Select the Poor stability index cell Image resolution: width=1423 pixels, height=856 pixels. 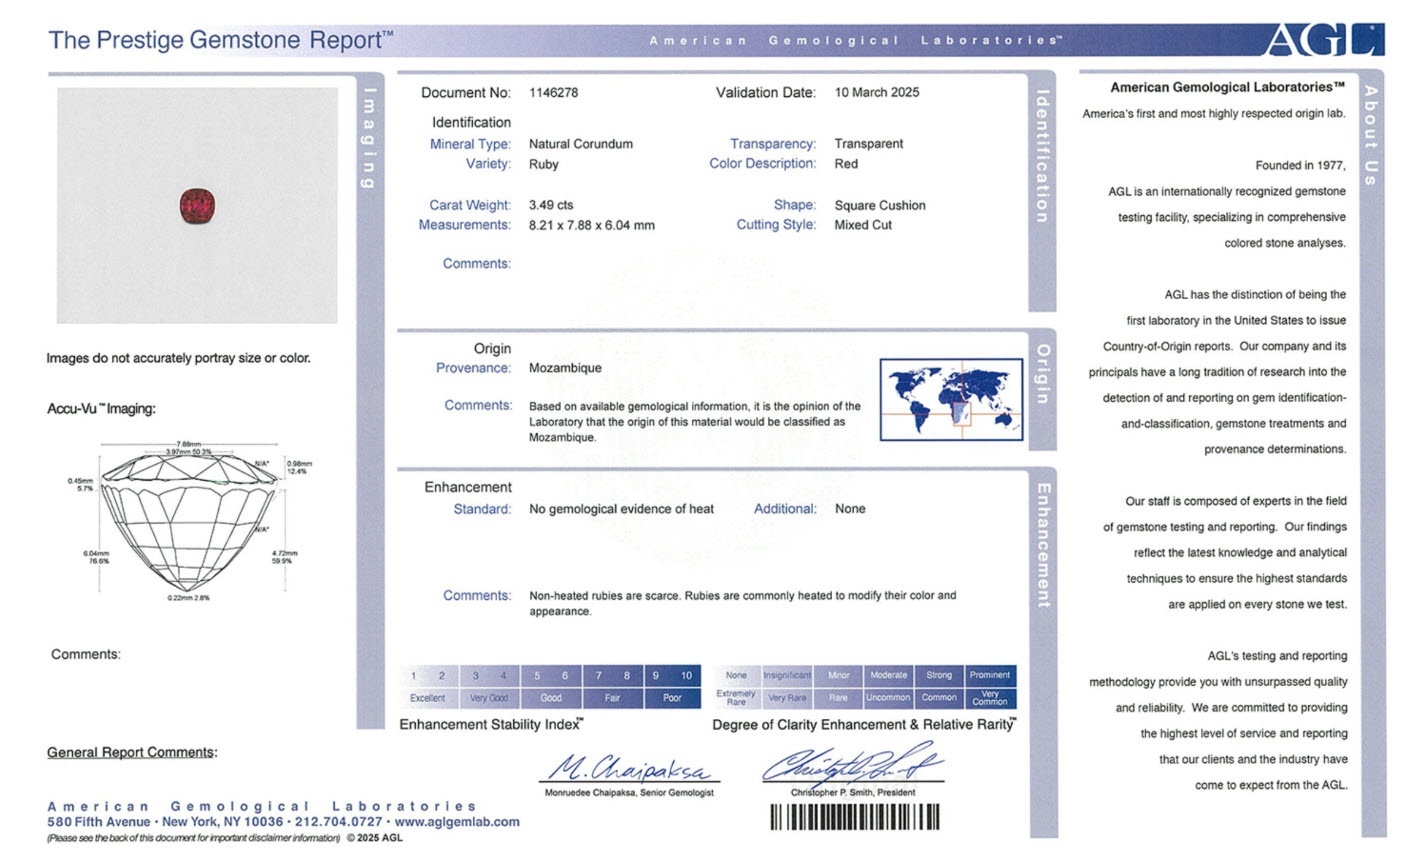click(x=672, y=698)
